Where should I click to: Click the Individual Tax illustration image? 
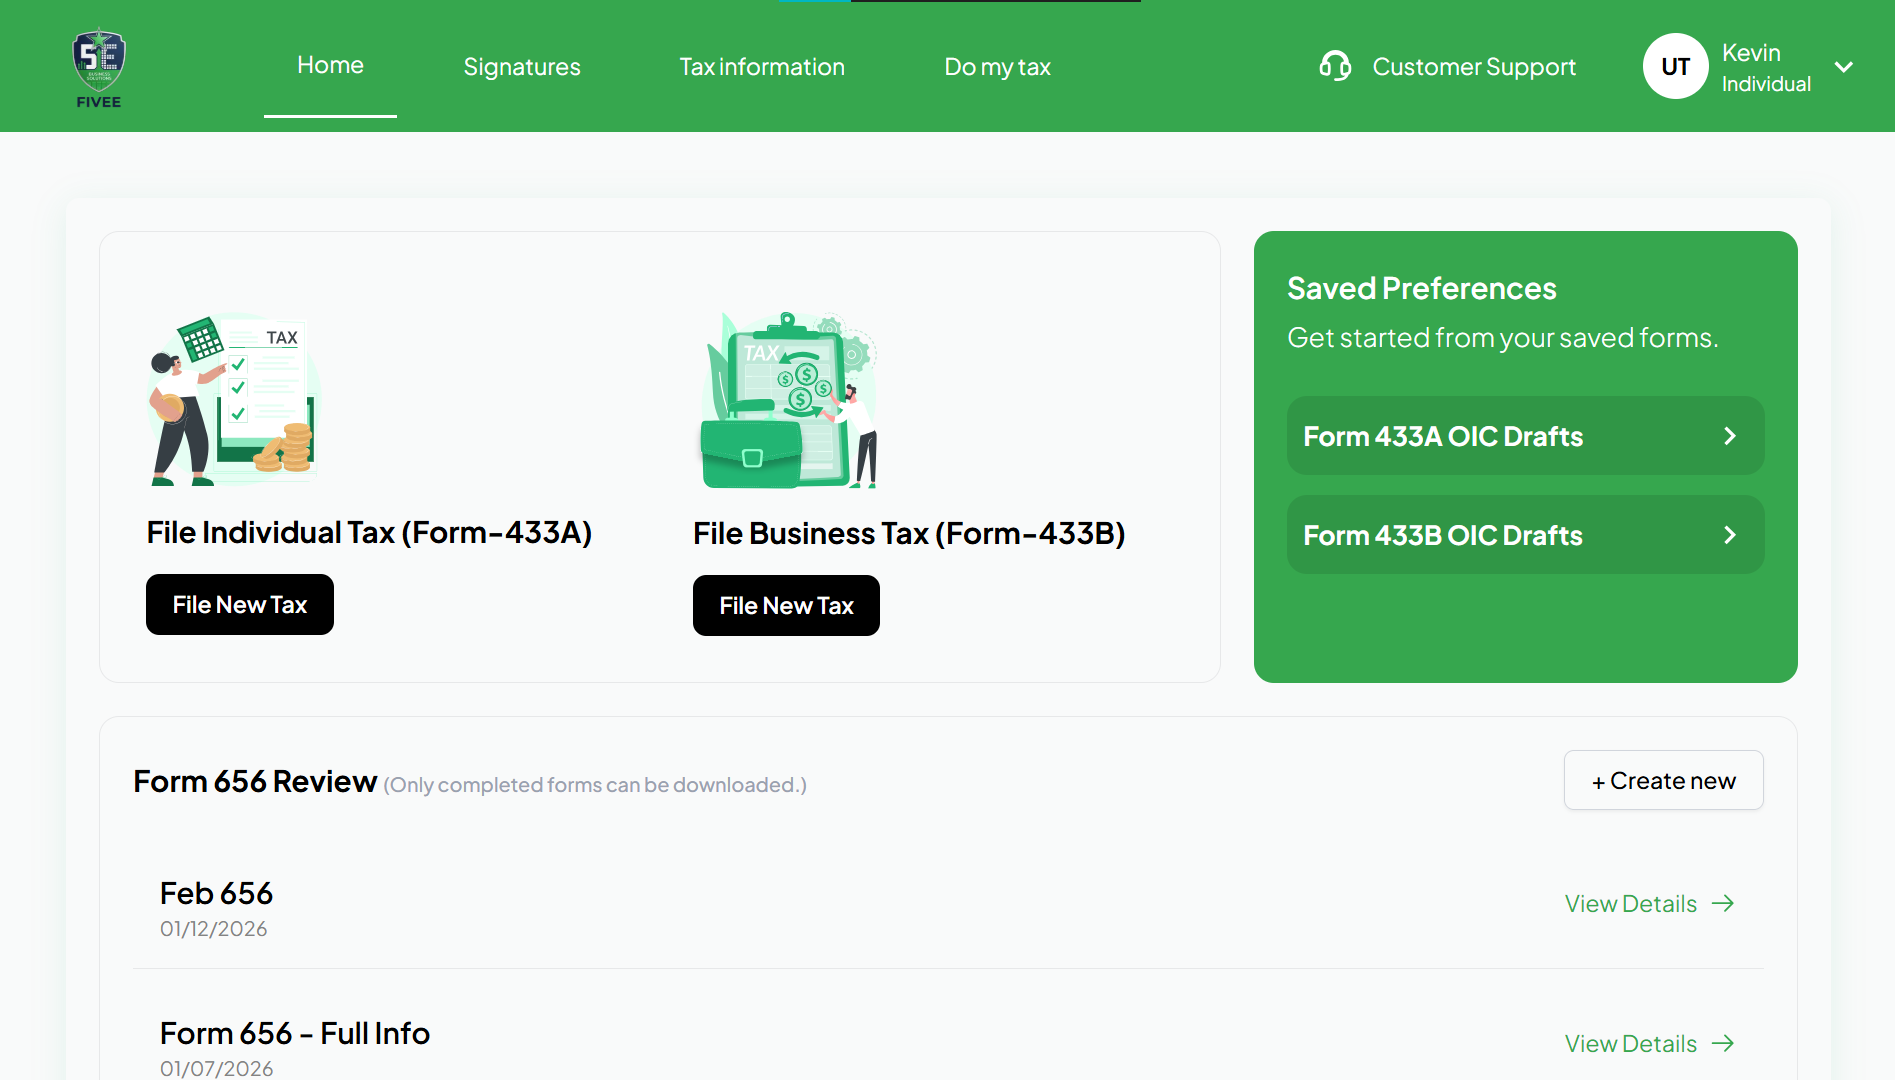(x=232, y=400)
